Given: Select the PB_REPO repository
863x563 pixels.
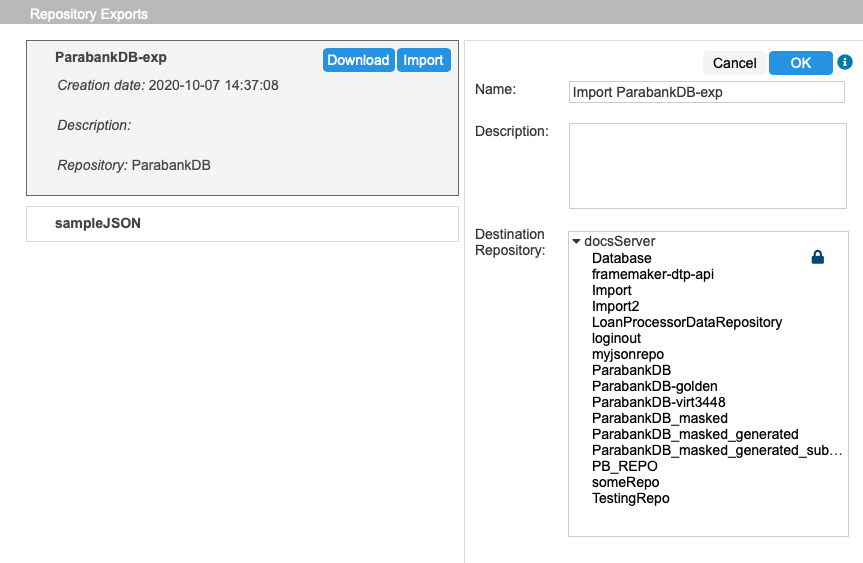Looking at the screenshot, I should (x=625, y=466).
